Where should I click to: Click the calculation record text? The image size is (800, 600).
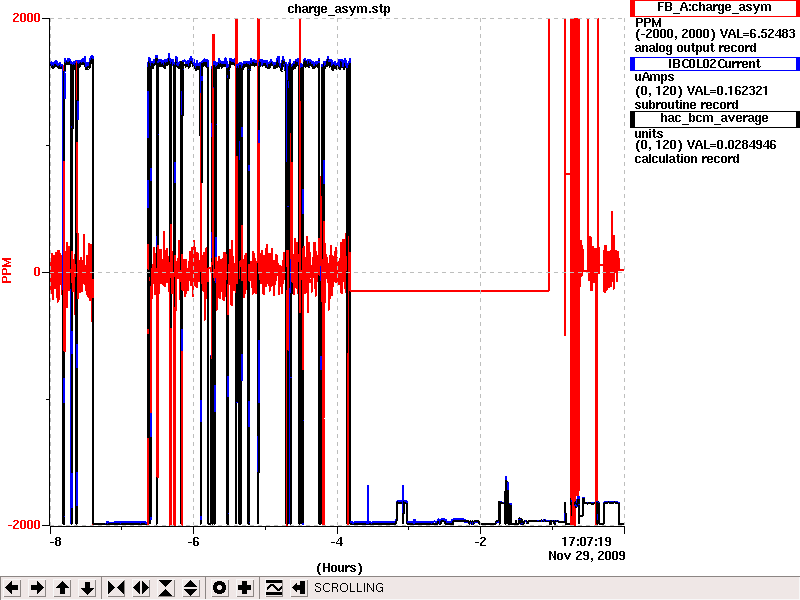tap(687, 159)
